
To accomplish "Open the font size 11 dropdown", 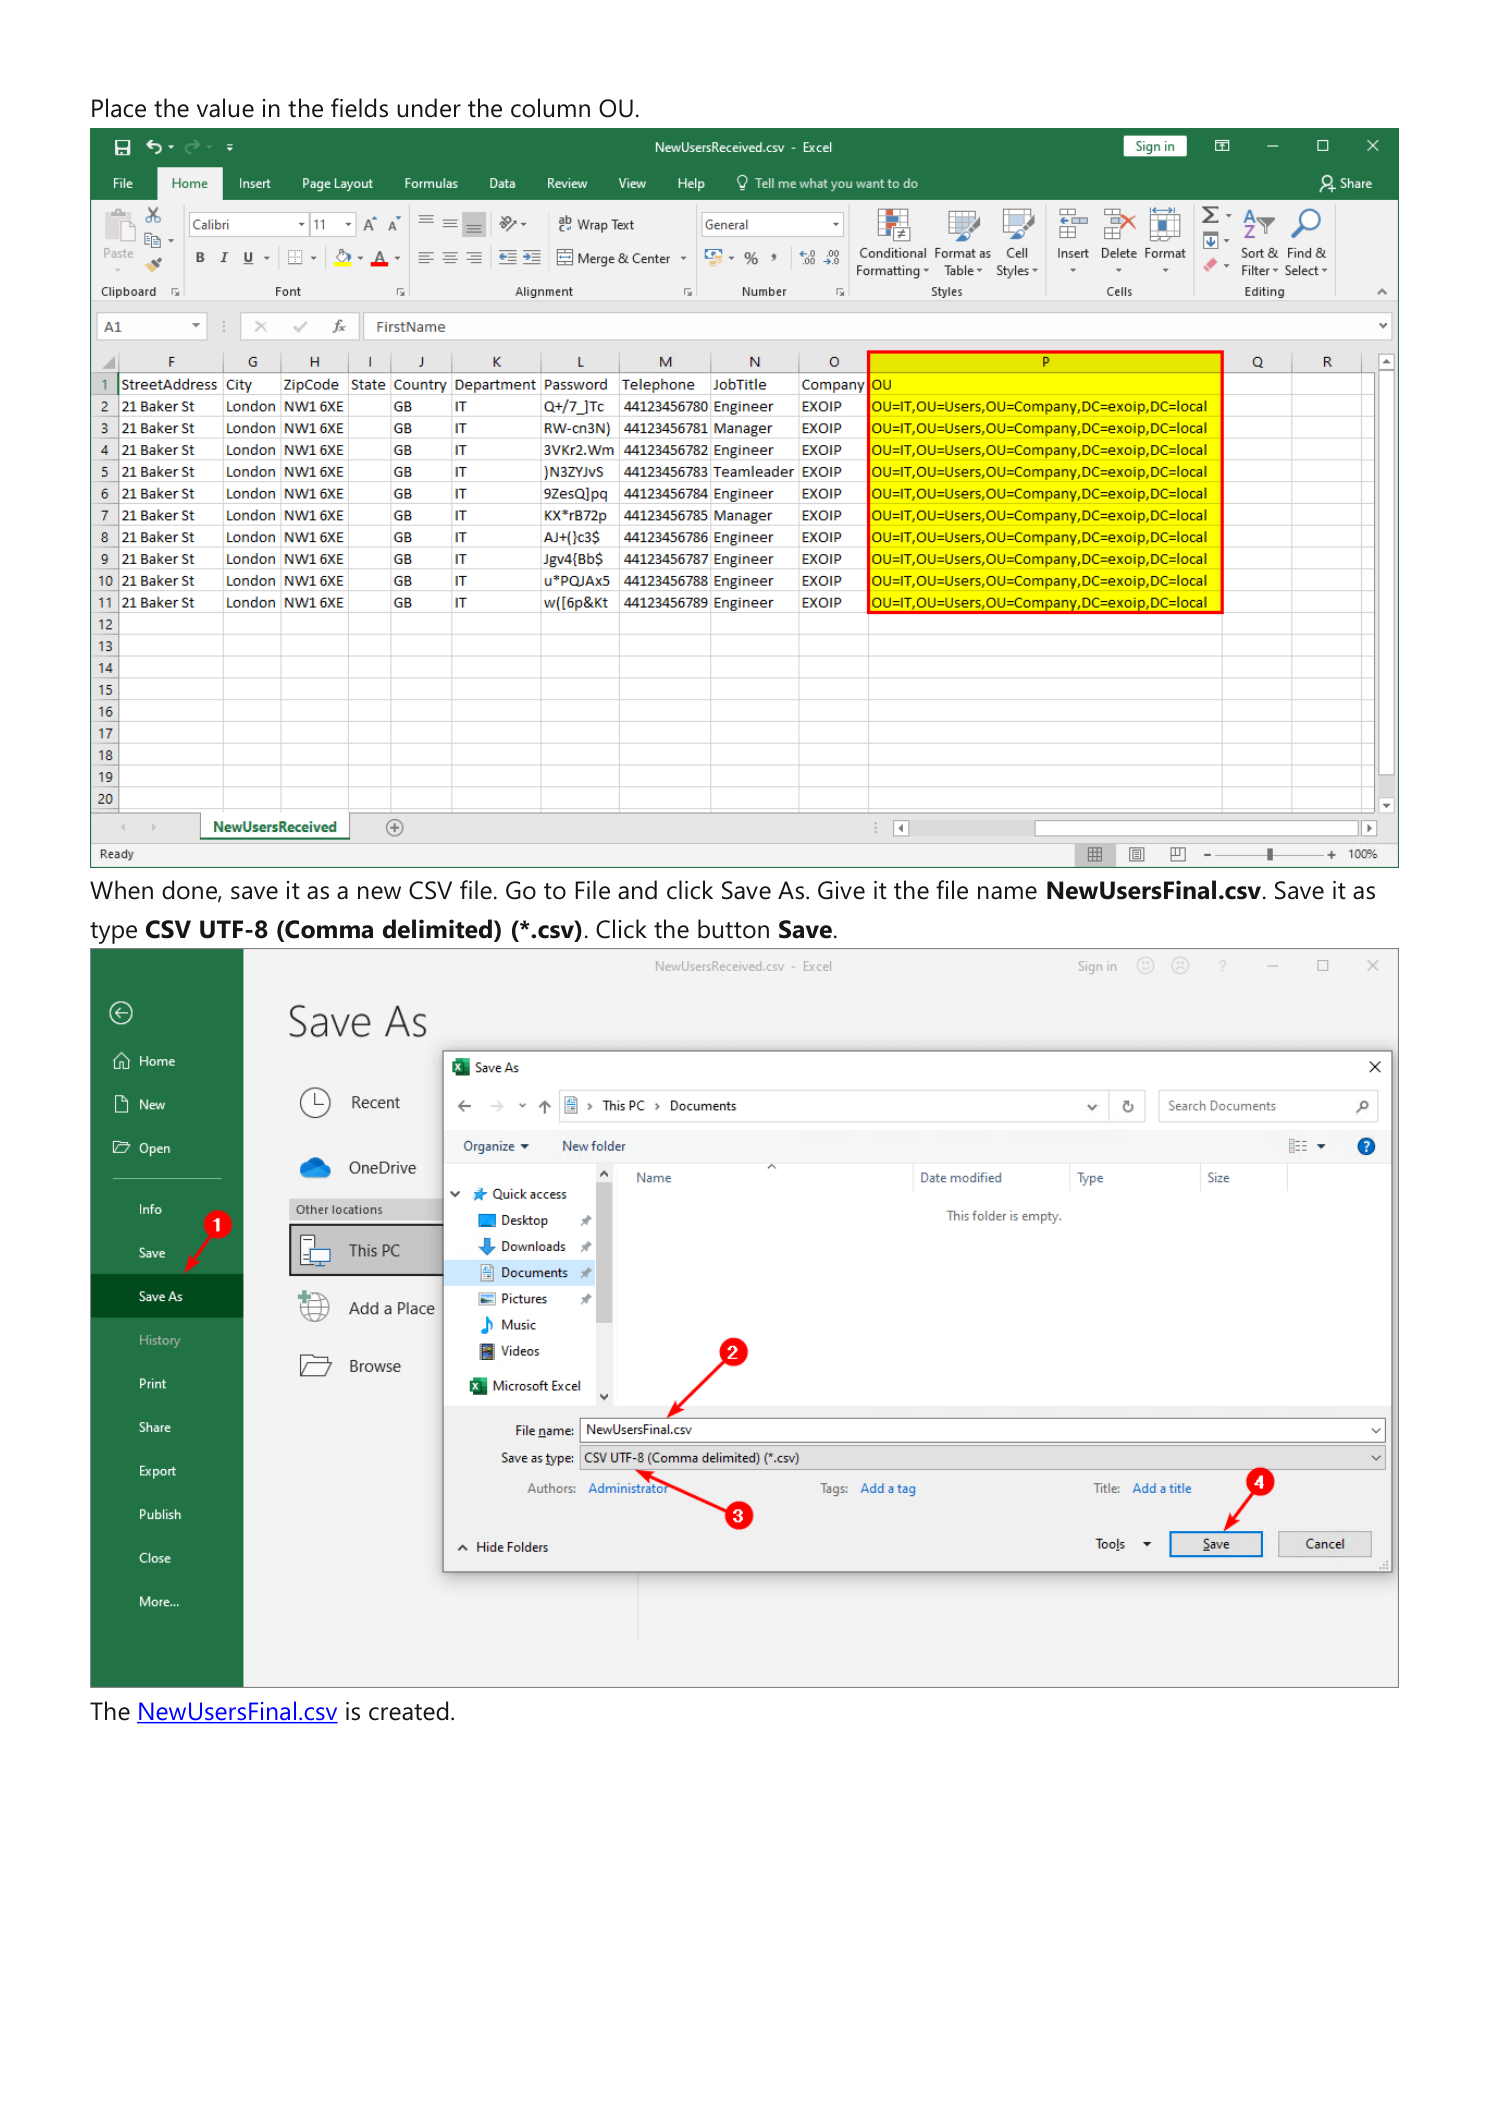I will [348, 225].
